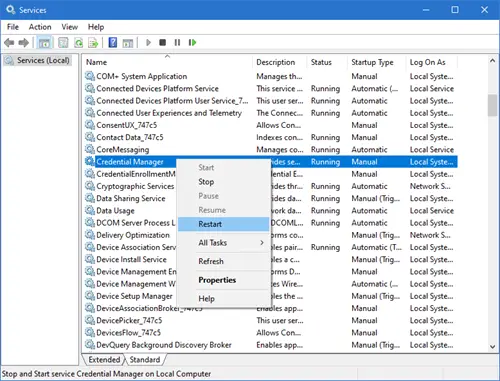Select Connected User Experiences and Telemetry
The image size is (500, 381).
pyautogui.click(x=270, y=113)
